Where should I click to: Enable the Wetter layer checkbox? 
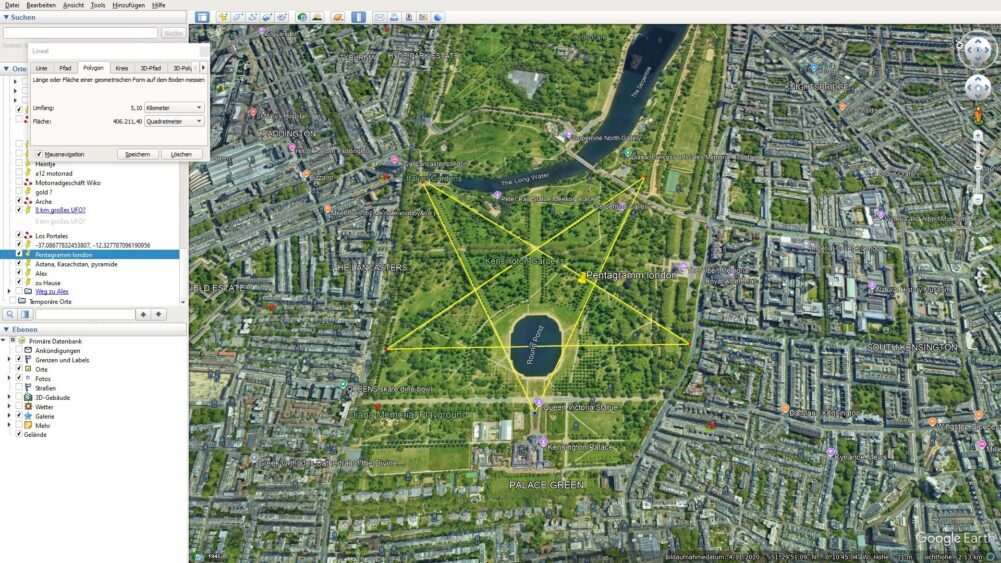(19, 407)
